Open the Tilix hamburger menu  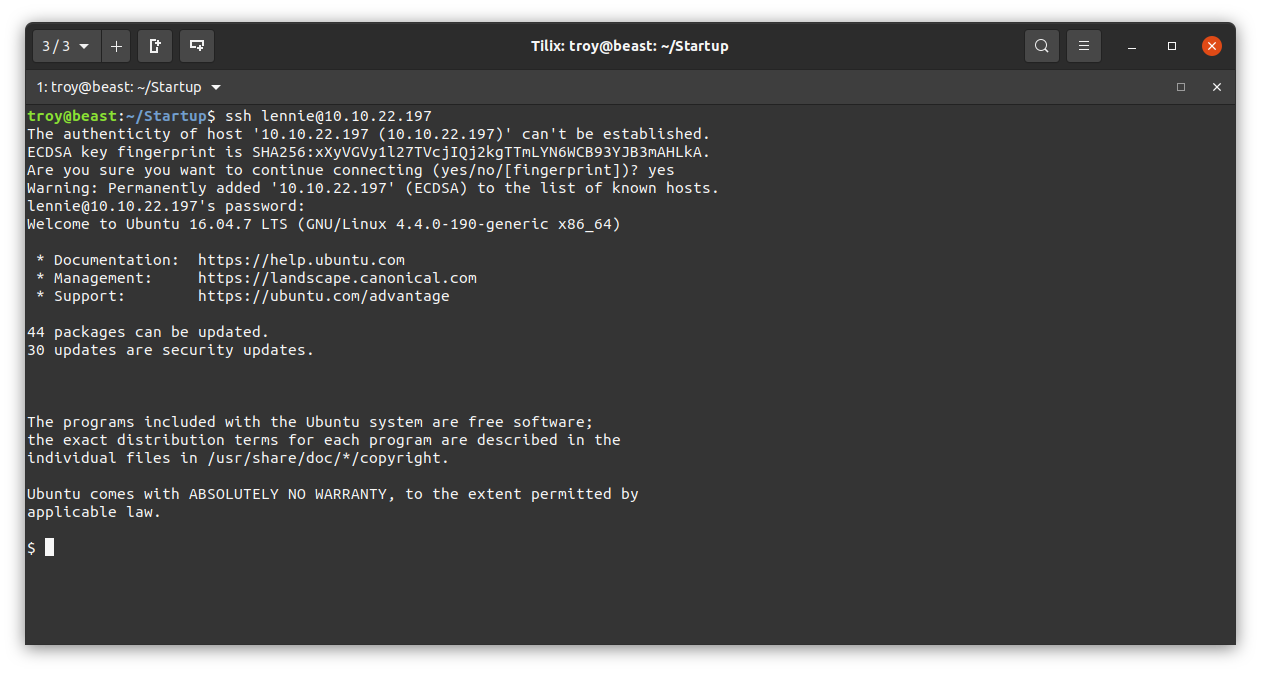(1084, 46)
